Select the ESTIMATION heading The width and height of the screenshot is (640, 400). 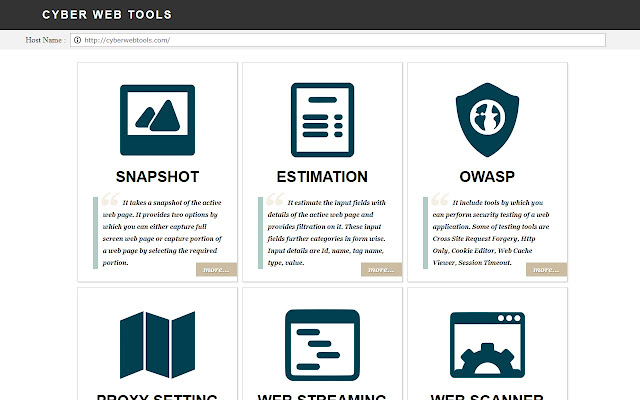pos(322,177)
